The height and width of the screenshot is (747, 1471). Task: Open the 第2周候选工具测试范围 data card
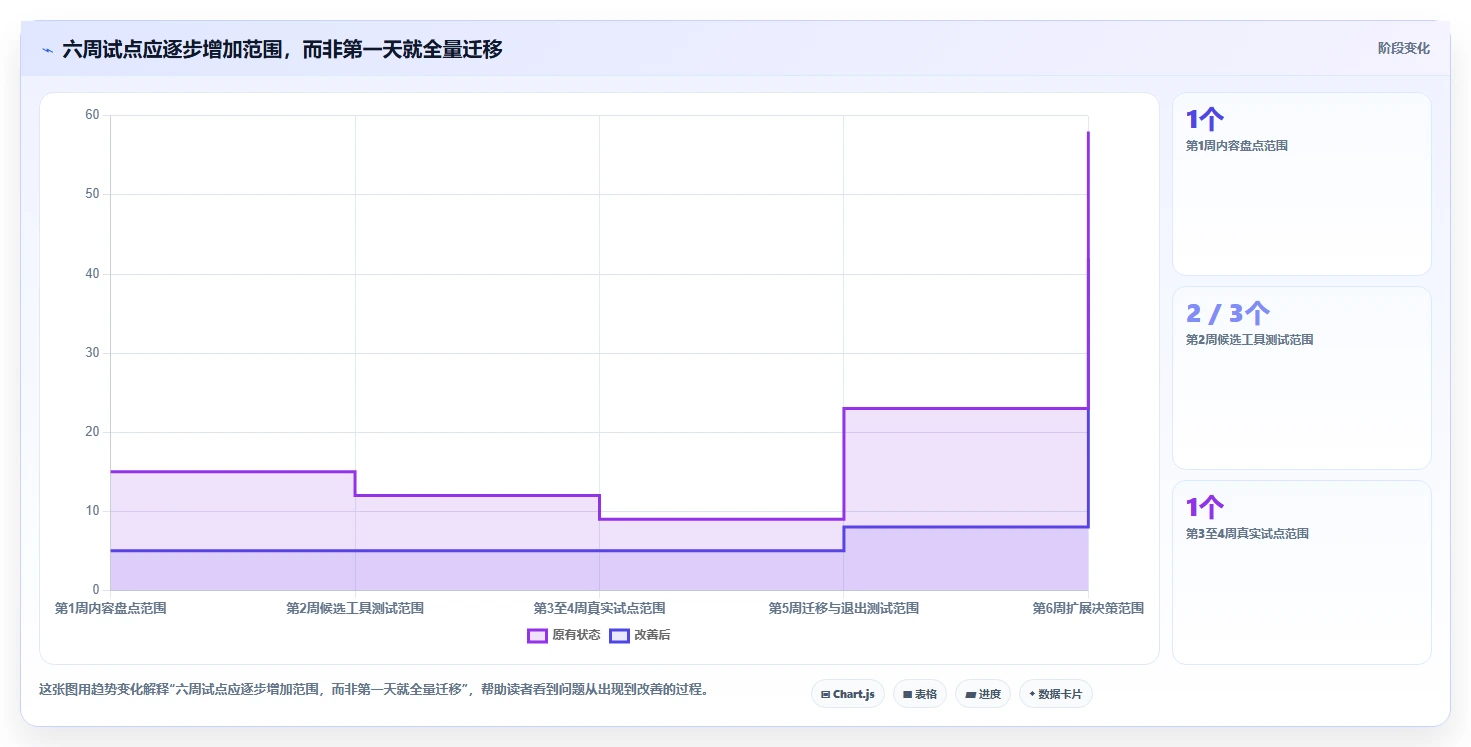[1301, 378]
